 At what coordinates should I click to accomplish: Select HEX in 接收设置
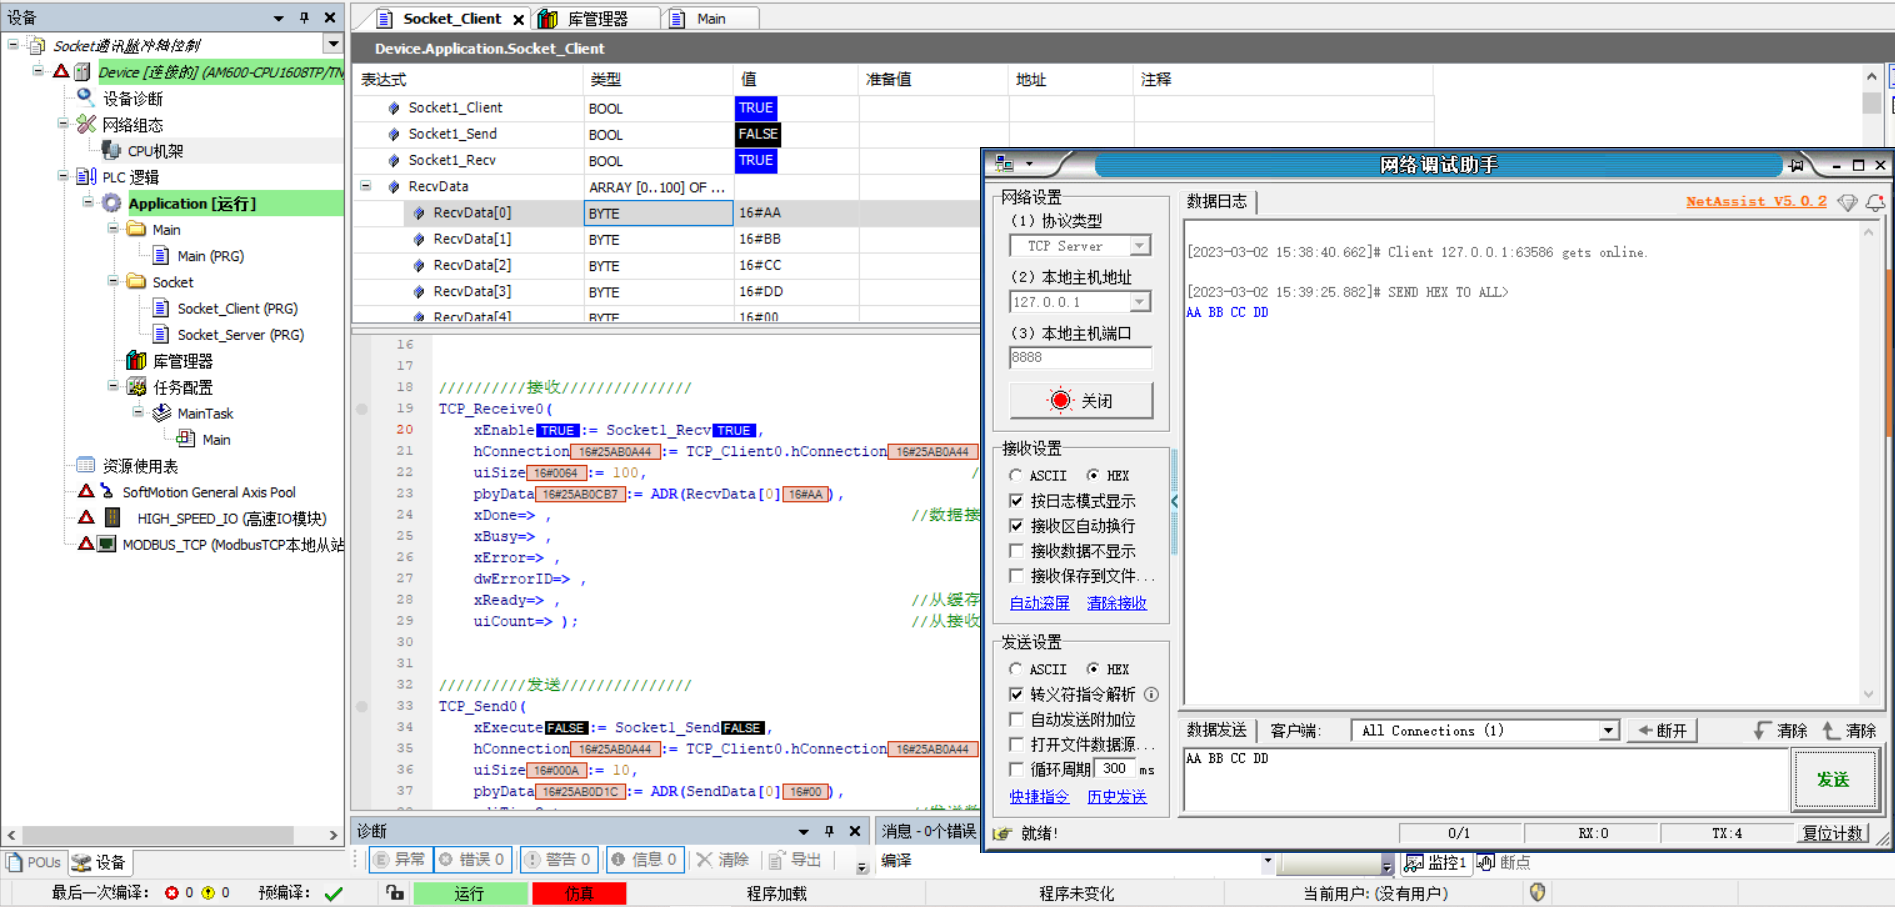(1093, 475)
